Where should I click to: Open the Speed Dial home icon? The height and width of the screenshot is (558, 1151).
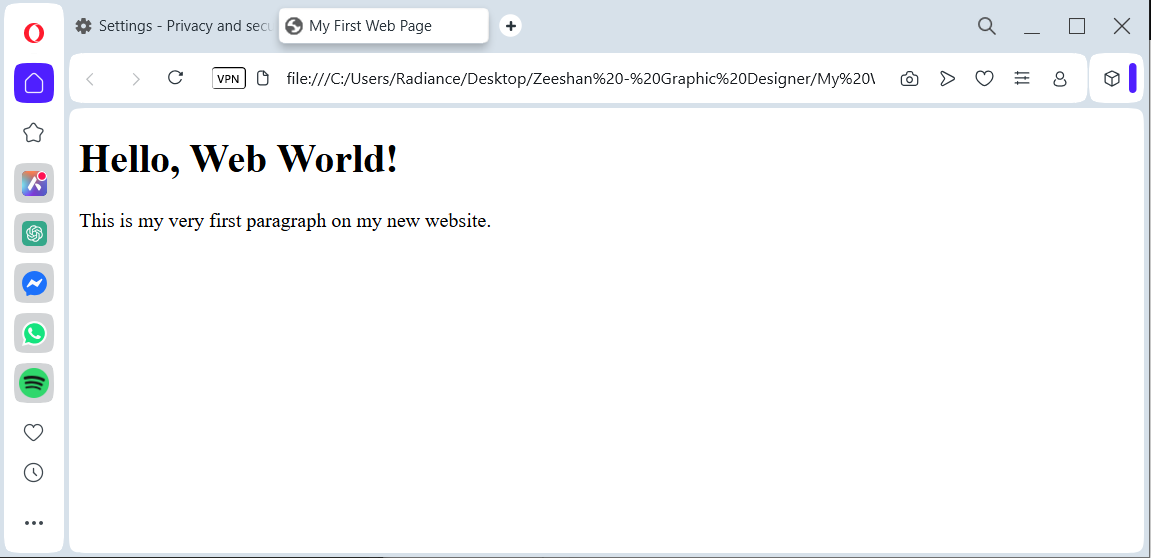point(34,83)
